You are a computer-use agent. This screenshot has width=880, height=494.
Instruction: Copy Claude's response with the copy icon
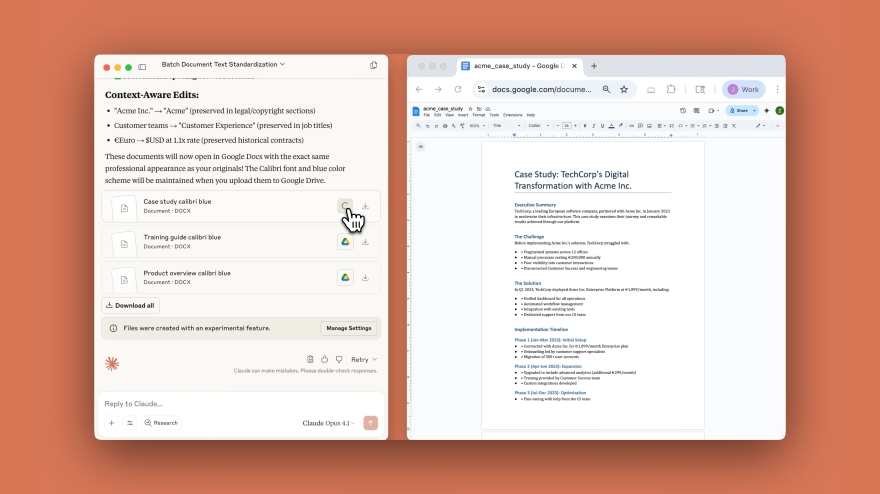(310, 359)
